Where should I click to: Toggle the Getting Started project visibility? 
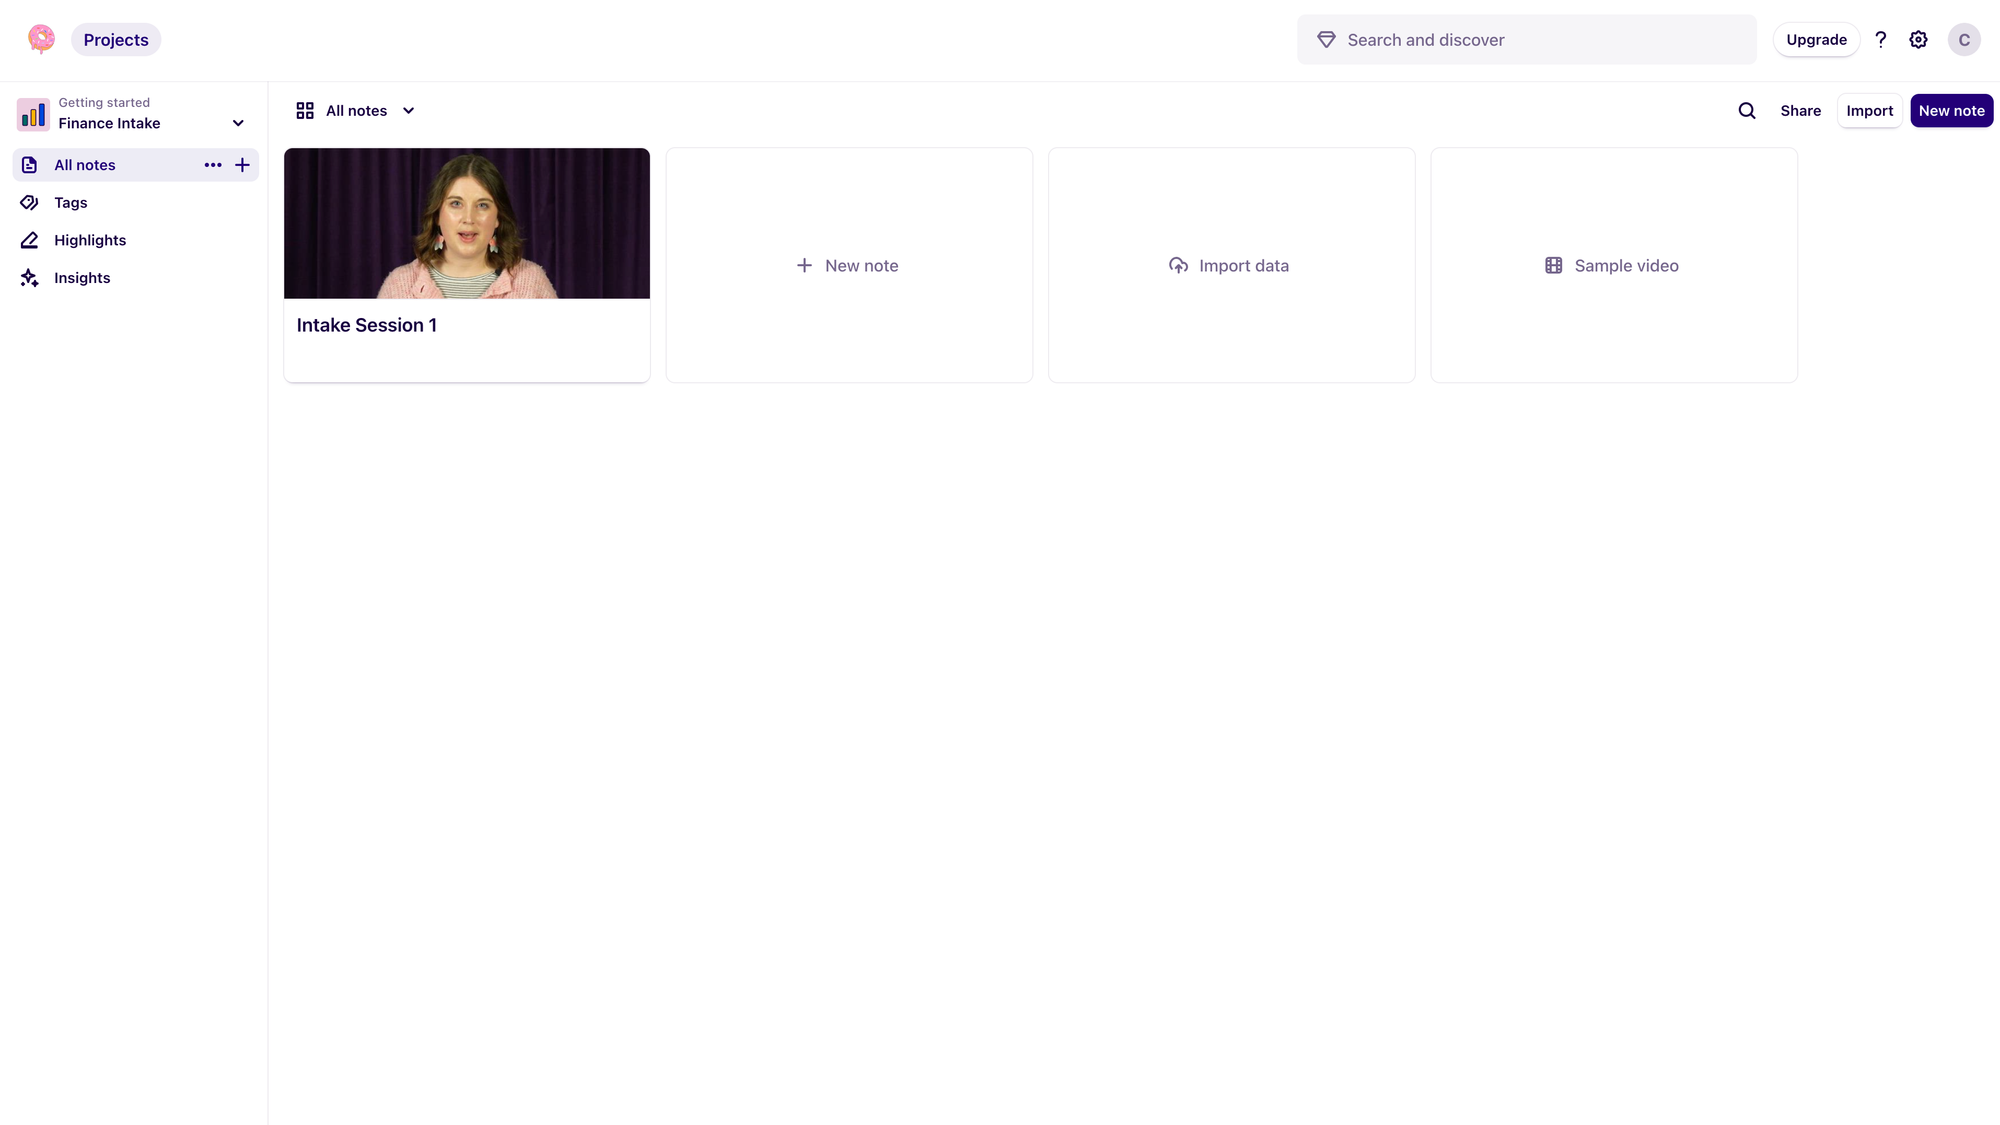236,122
